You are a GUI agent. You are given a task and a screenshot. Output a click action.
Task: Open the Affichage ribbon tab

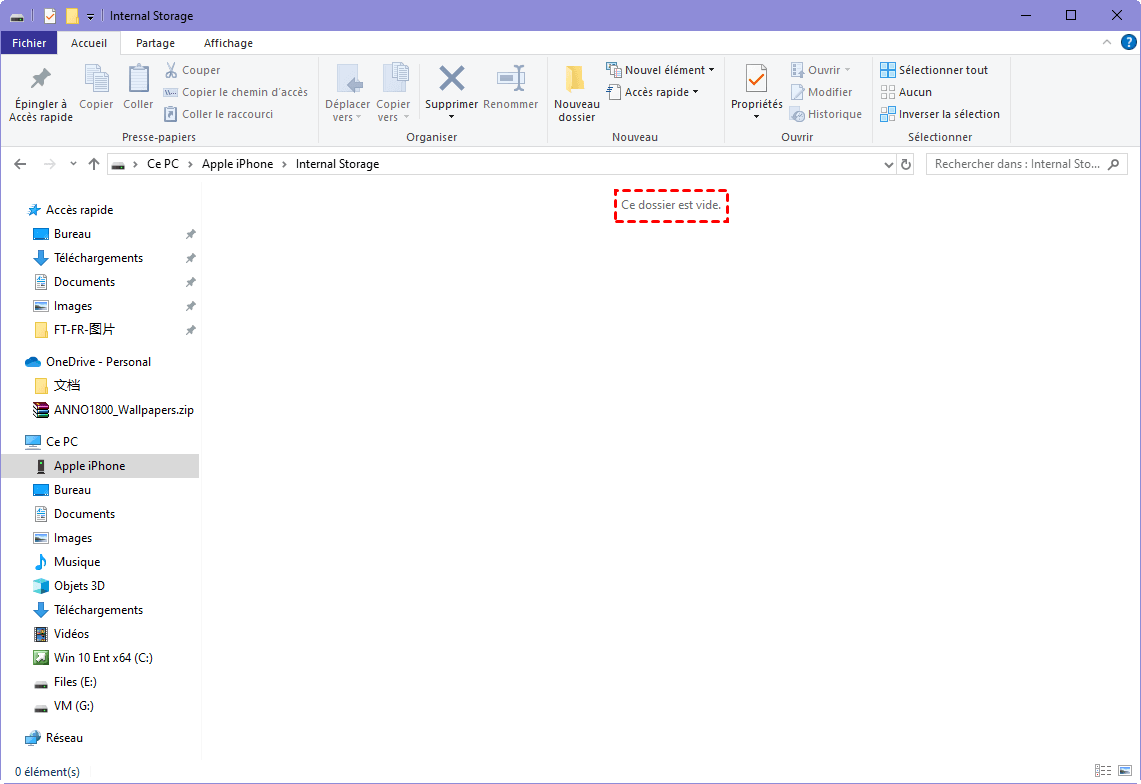coord(228,43)
